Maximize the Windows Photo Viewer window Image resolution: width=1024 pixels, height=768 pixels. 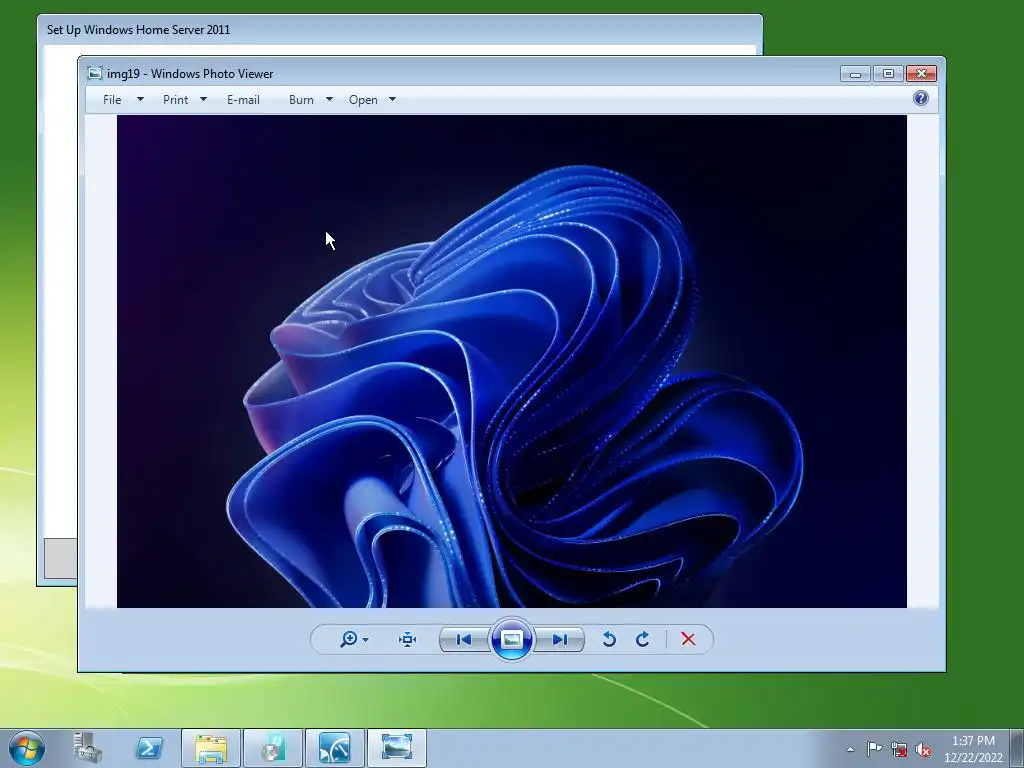coord(888,73)
